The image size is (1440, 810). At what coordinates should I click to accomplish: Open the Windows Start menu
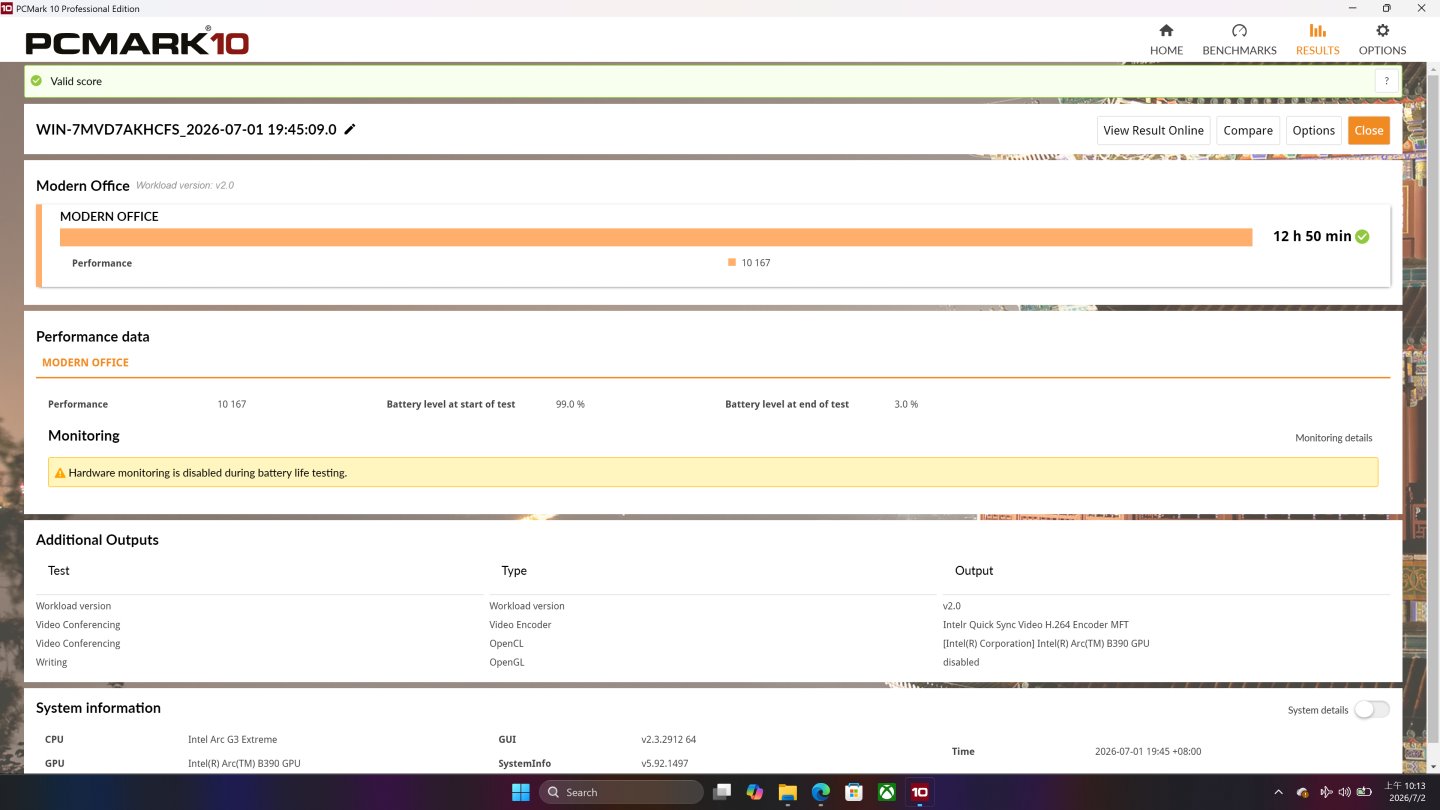(x=521, y=792)
